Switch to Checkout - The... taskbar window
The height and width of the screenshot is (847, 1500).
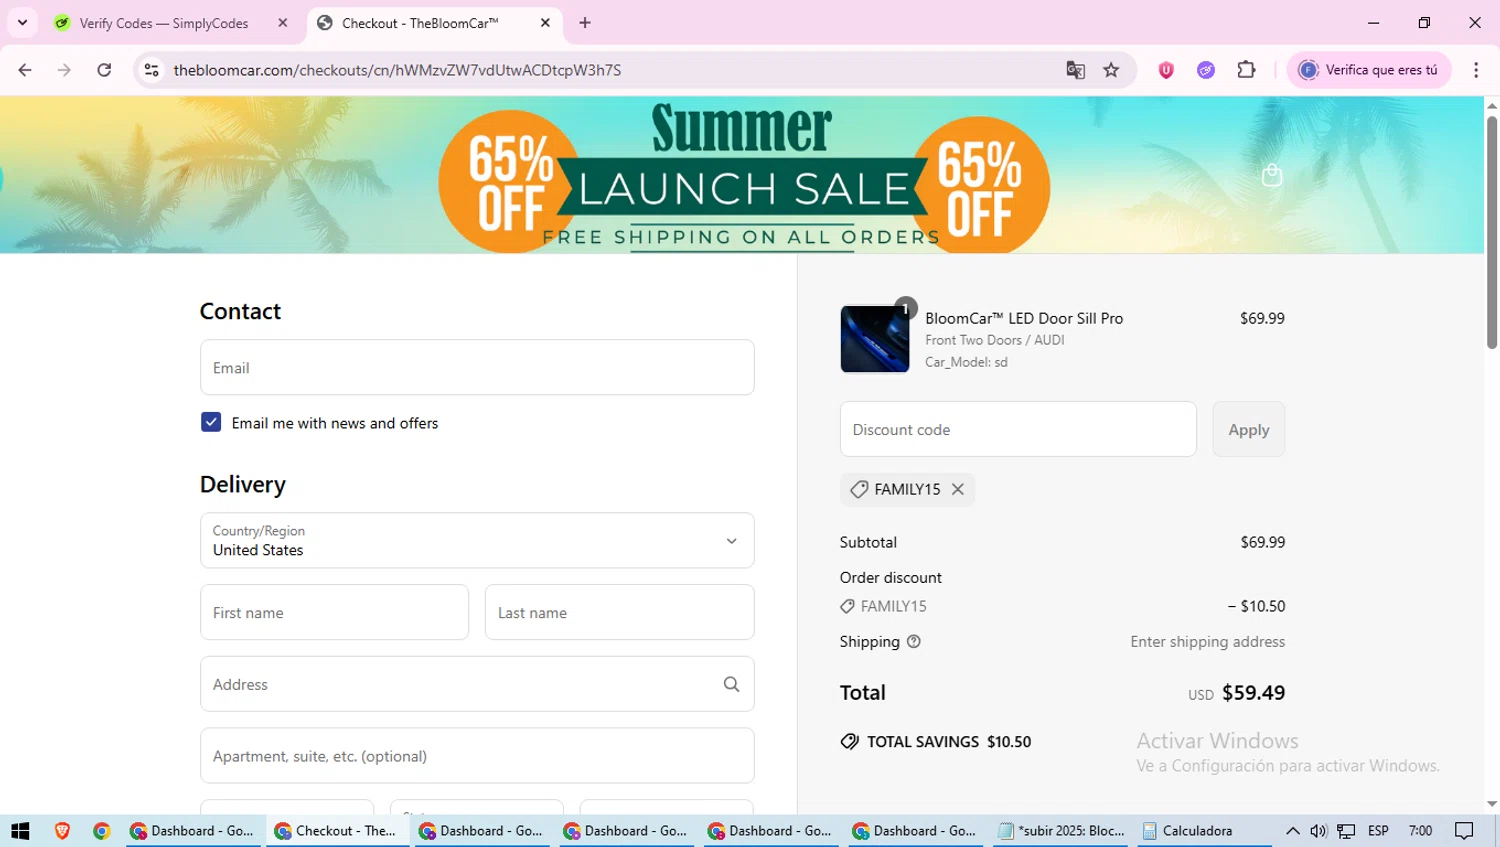coord(337,830)
